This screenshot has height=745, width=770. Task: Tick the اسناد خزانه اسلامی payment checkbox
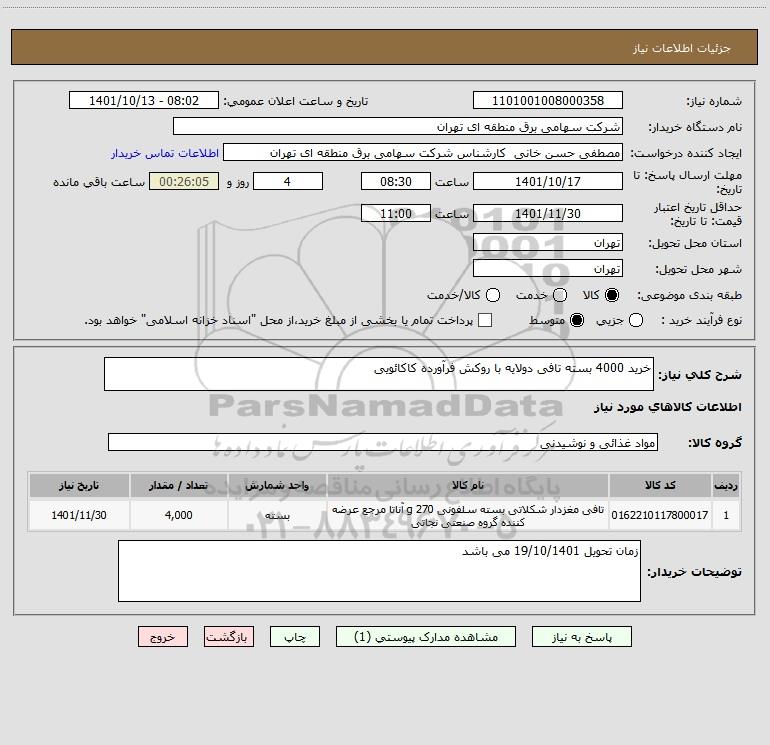[485, 320]
